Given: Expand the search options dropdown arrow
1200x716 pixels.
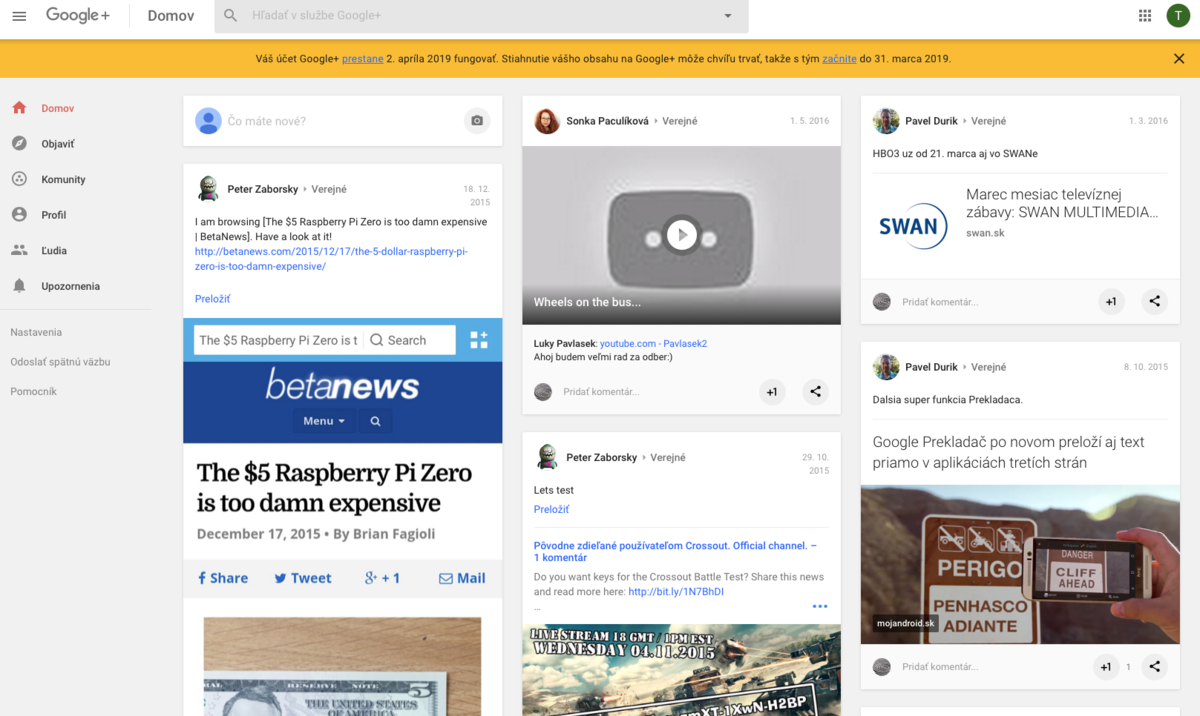Looking at the screenshot, I should tap(728, 16).
